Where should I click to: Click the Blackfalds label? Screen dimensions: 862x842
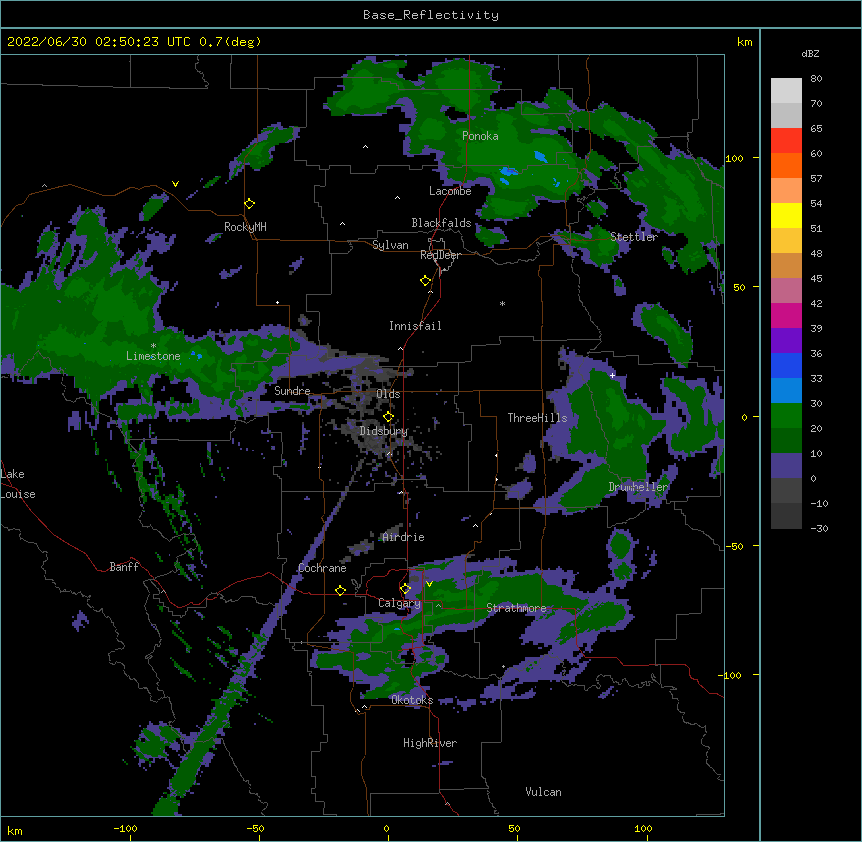coord(441,223)
